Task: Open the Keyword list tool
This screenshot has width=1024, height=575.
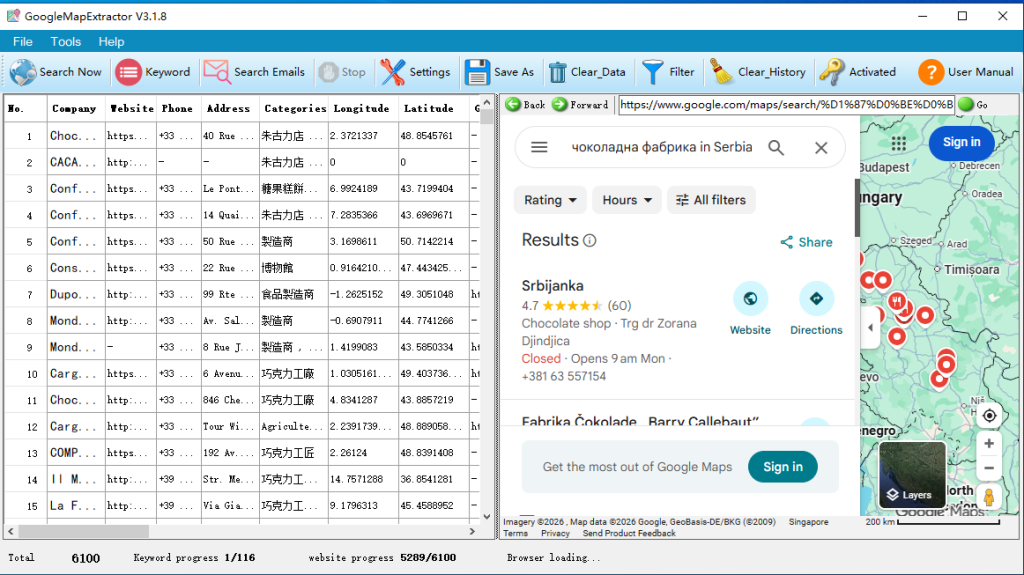Action: pos(129,72)
